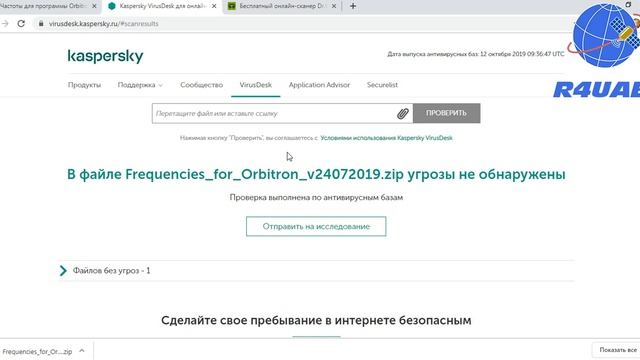The height and width of the screenshot is (360, 640).
Task: Click the antivirus database release date text
Action: click(476, 54)
